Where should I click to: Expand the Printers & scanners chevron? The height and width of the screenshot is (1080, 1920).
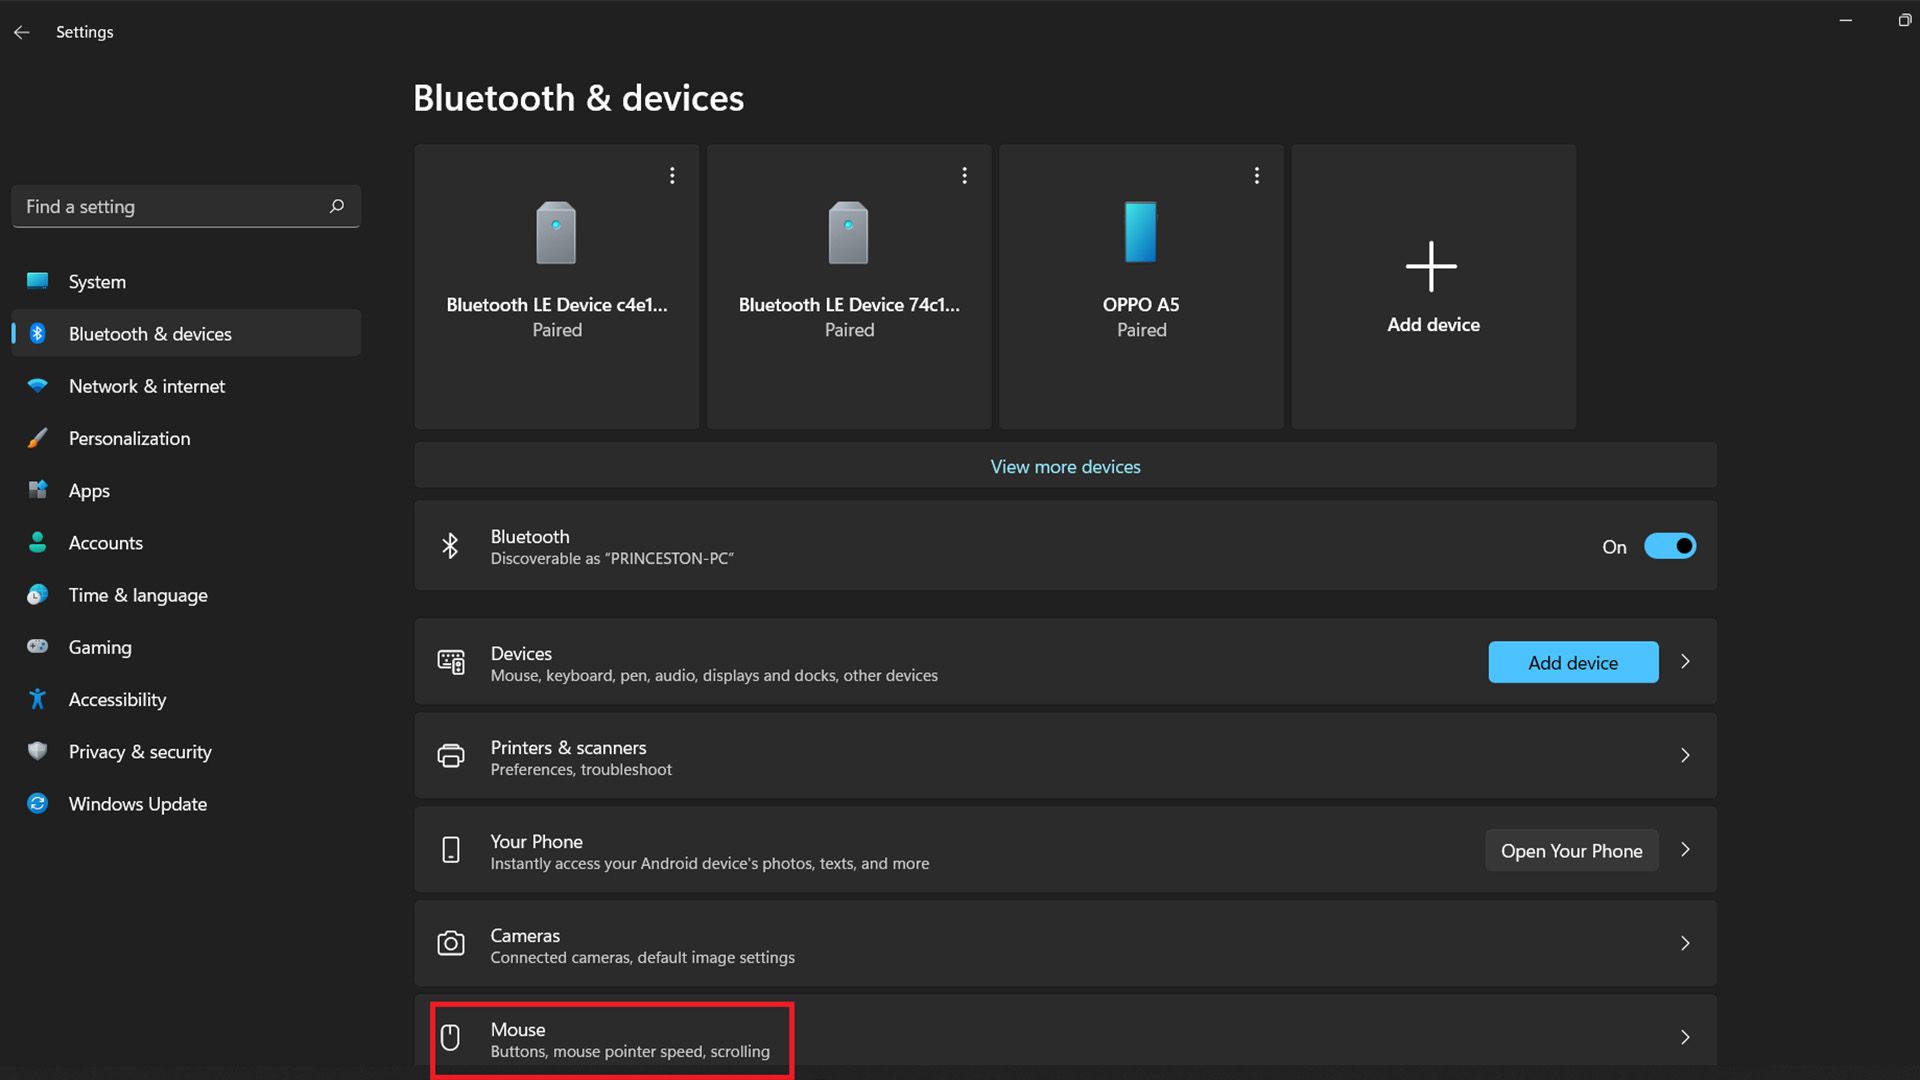(1685, 756)
